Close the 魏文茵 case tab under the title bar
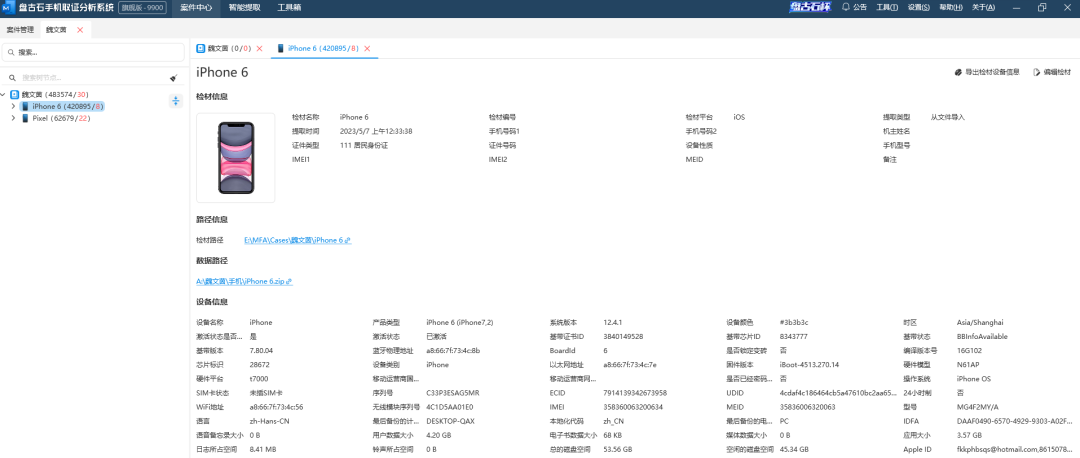This screenshot has width=1080, height=458. [x=80, y=30]
